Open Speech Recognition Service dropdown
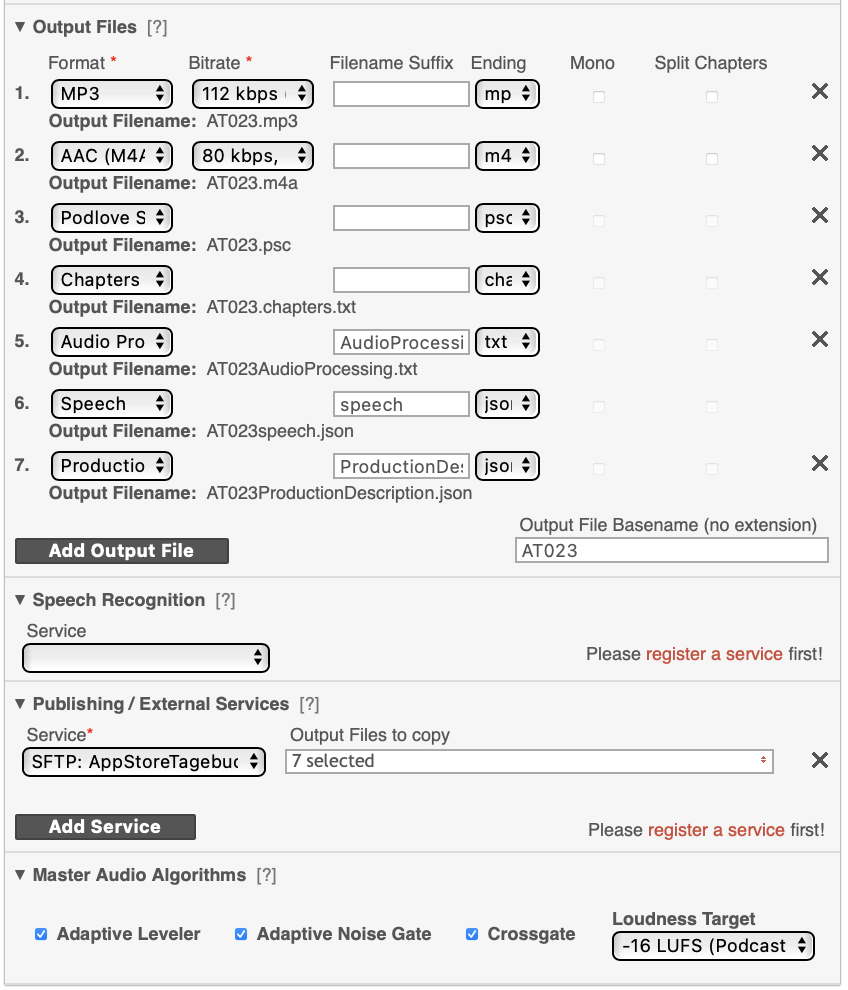The height and width of the screenshot is (990, 848). coord(146,658)
